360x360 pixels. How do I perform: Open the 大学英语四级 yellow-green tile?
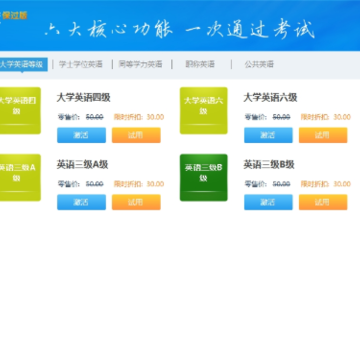coord(20,111)
